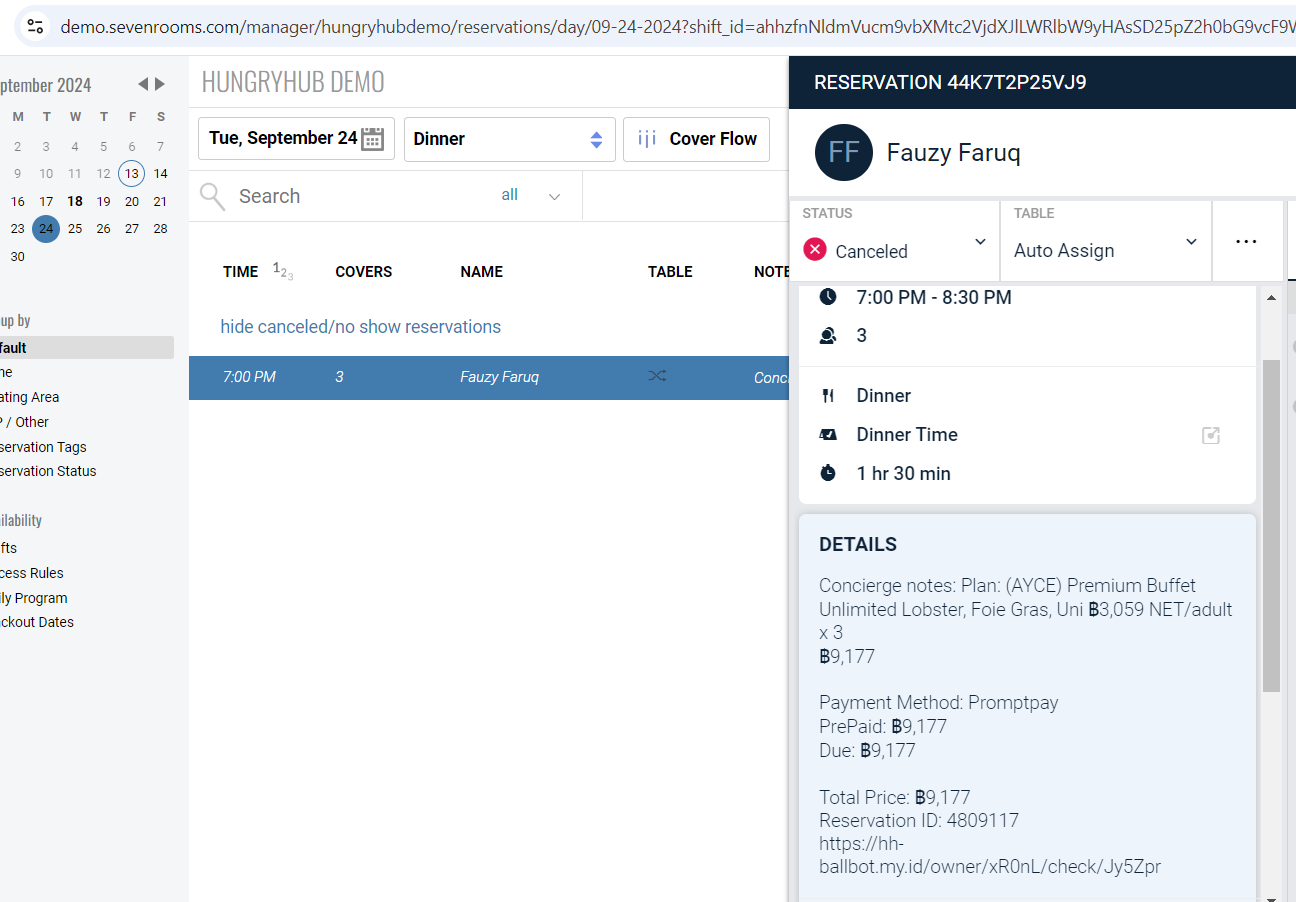
Task: Expand the 'all' search filter dropdown
Action: (553, 196)
